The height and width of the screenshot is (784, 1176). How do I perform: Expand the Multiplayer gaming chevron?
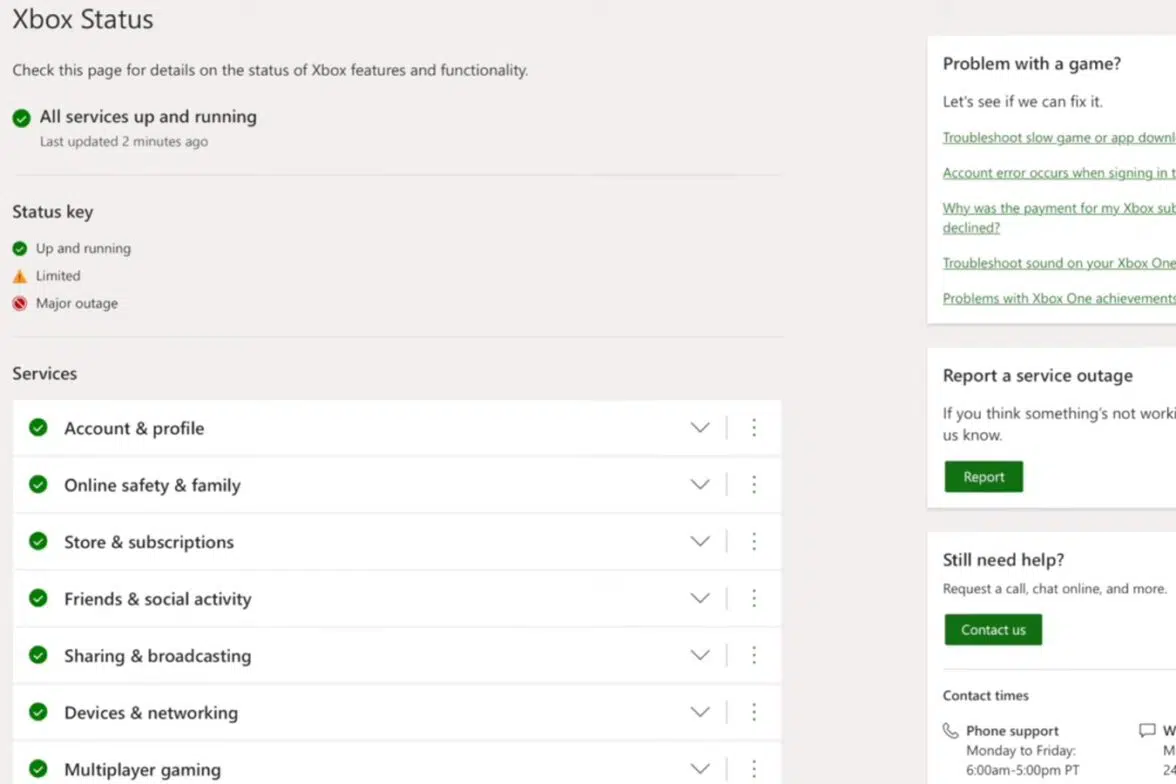pos(700,769)
